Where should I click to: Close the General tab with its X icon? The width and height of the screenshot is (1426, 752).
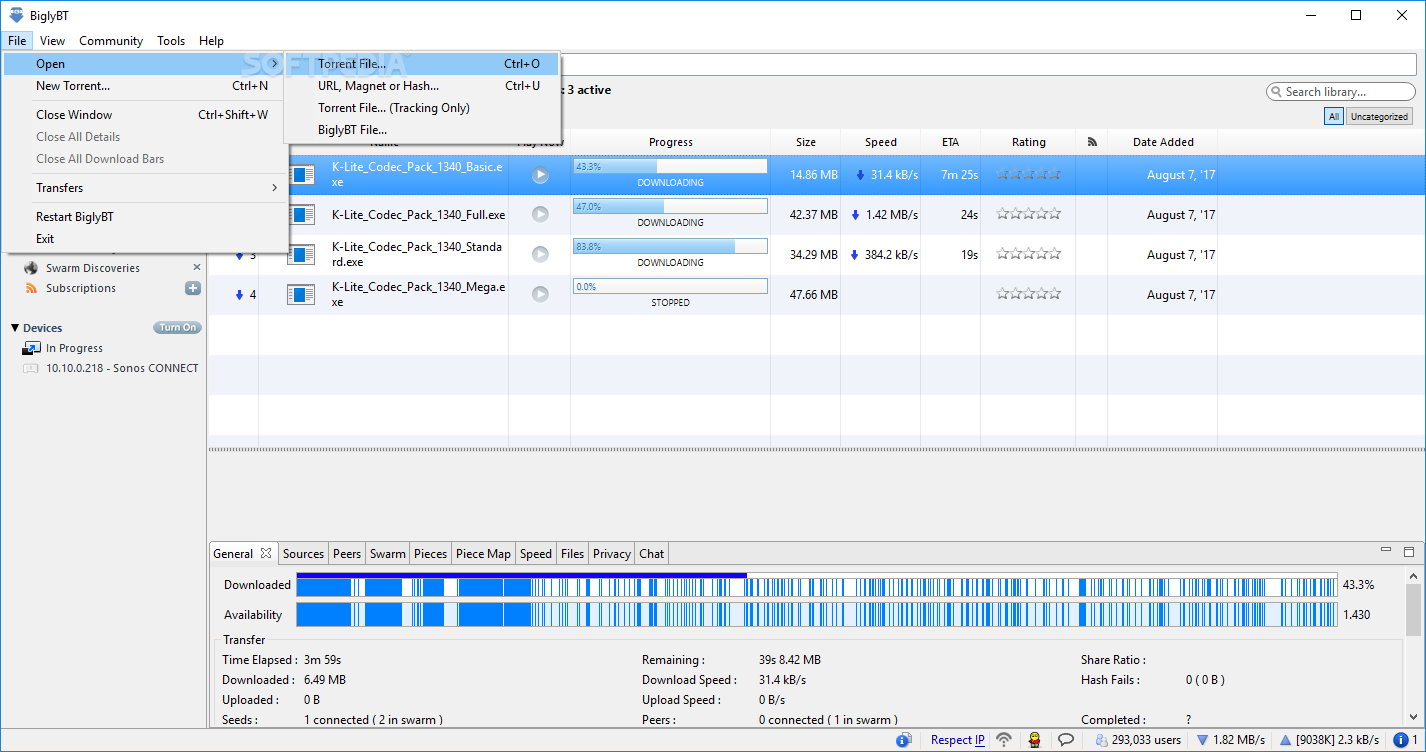click(266, 553)
